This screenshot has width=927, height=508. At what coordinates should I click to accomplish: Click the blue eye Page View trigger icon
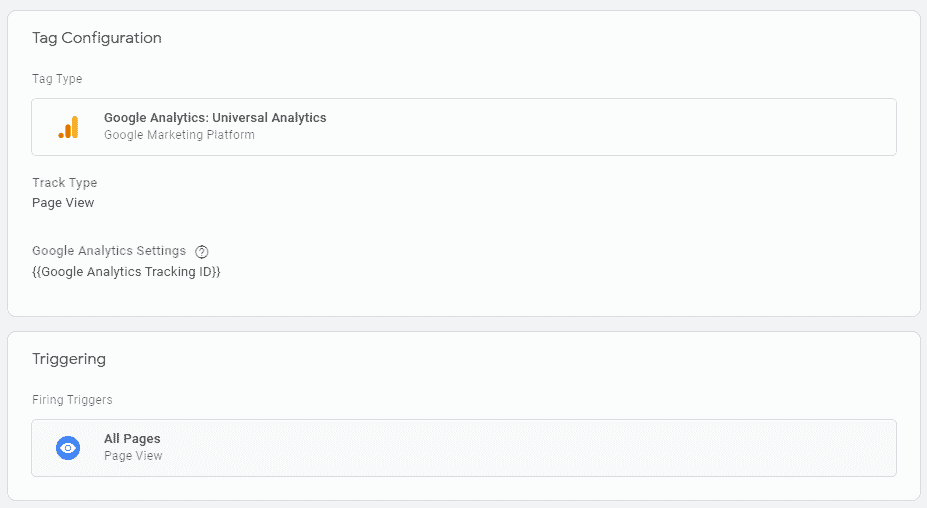[x=68, y=448]
